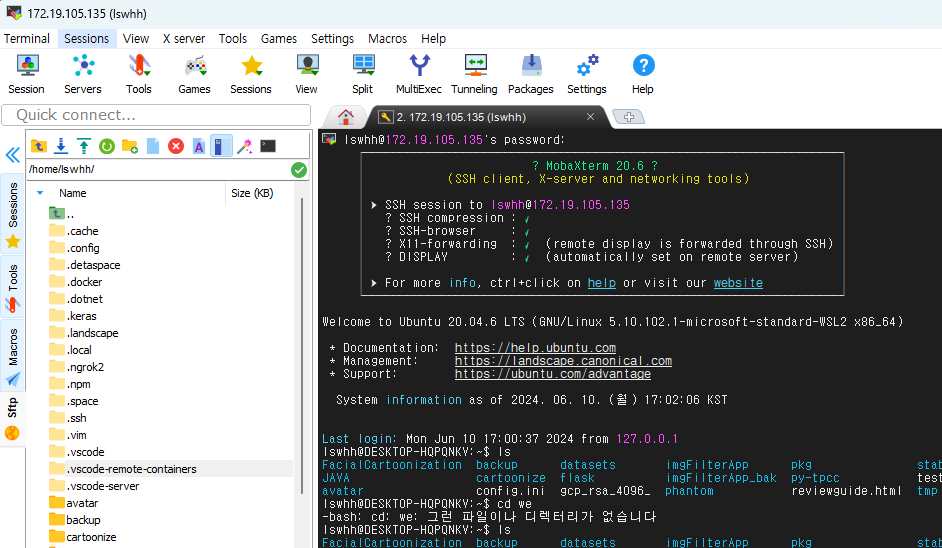The height and width of the screenshot is (548, 942).
Task: Open the Settings menu
Action: 332,38
